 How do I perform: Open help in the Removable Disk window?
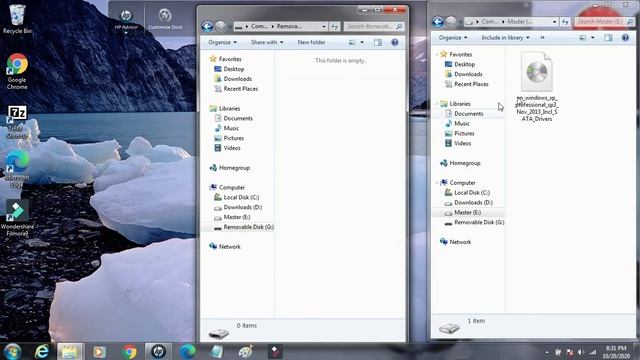[x=395, y=42]
